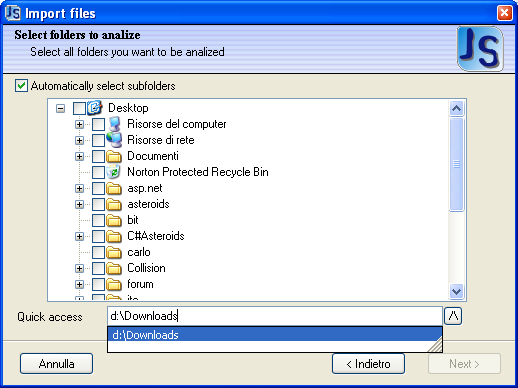Check the asp.net folder checkbox

click(x=98, y=188)
